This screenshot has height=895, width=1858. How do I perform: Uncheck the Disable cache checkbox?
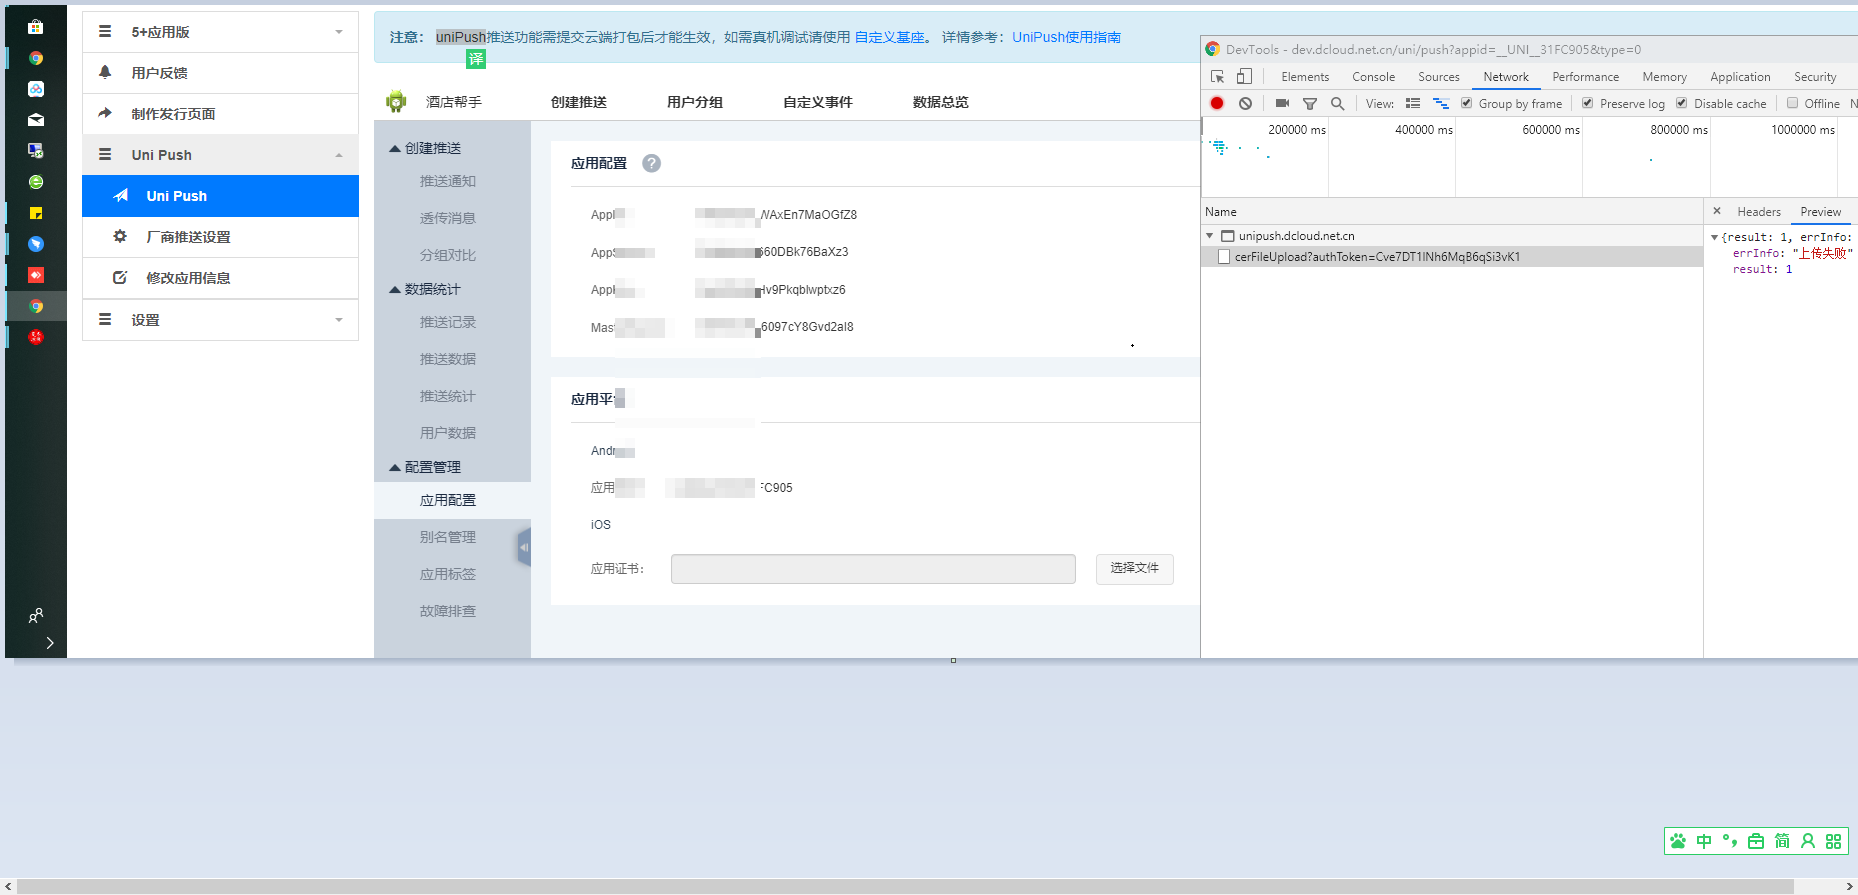pos(1681,103)
